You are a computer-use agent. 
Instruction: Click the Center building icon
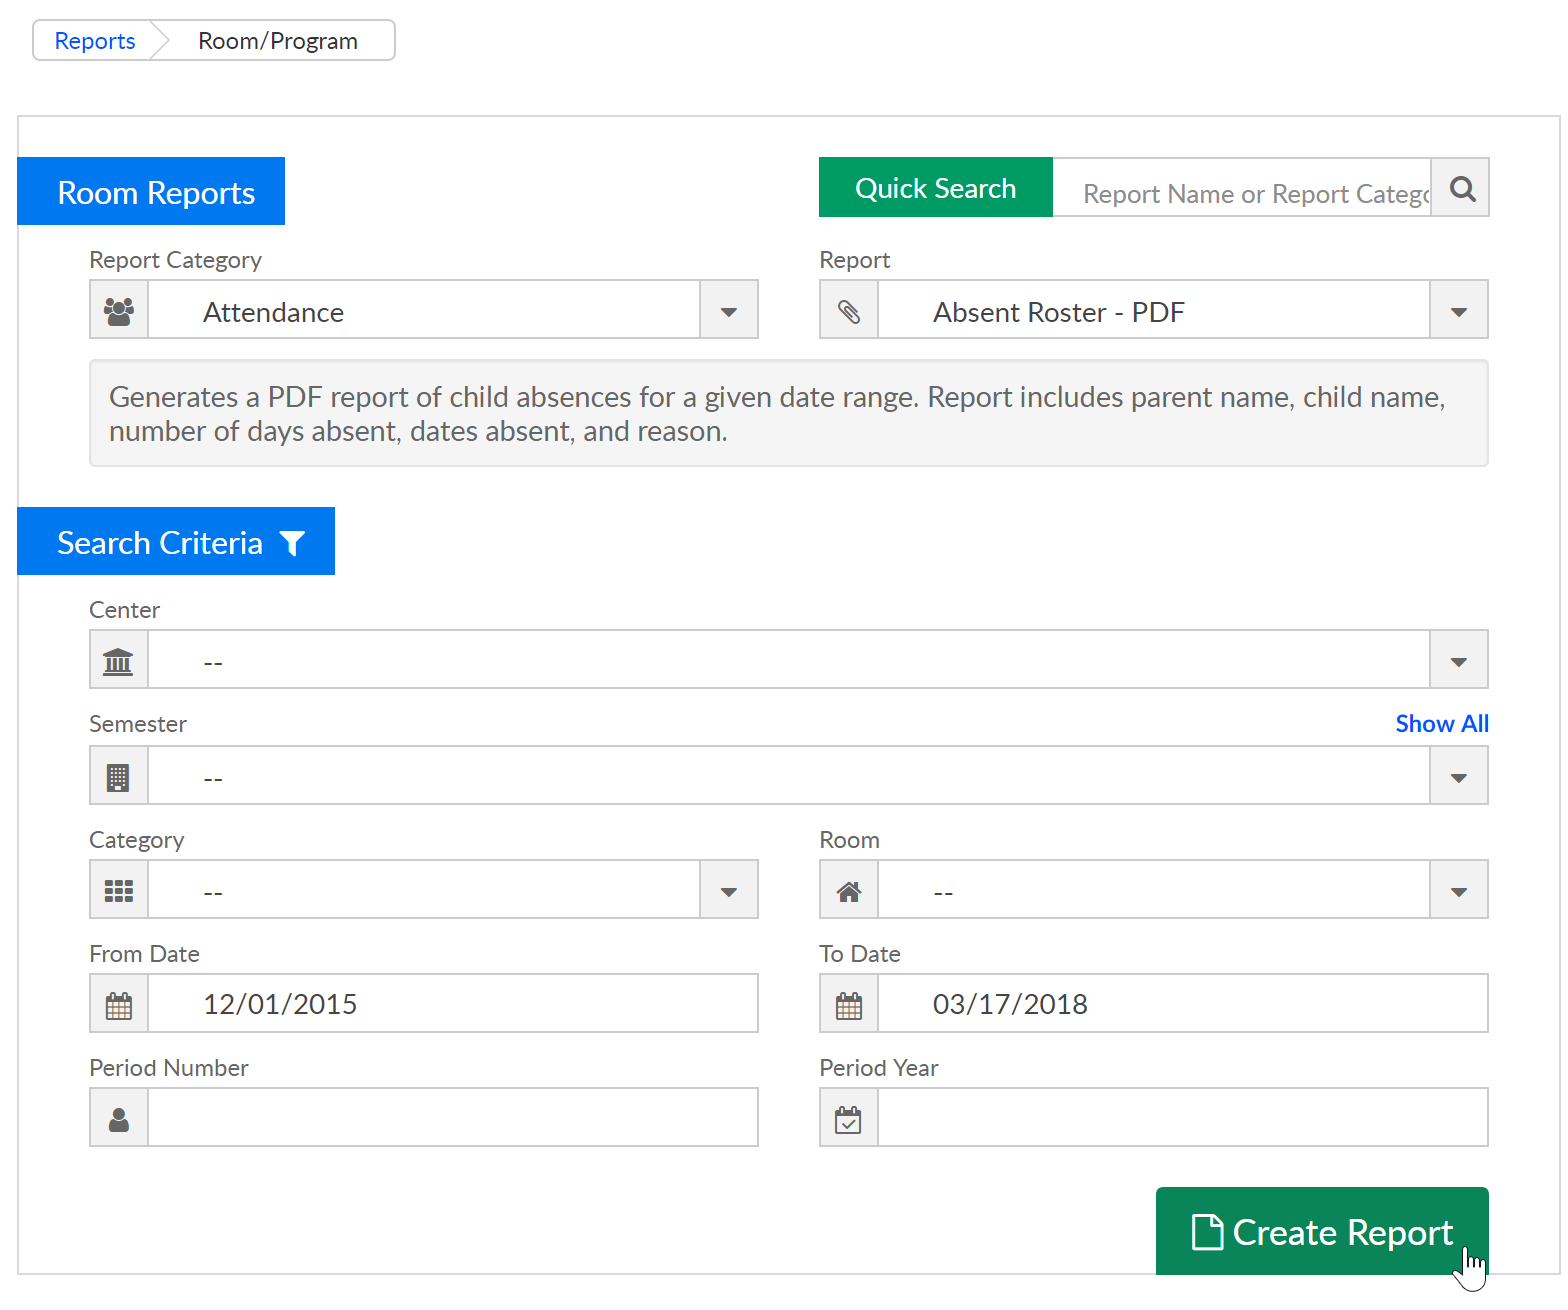pos(119,661)
